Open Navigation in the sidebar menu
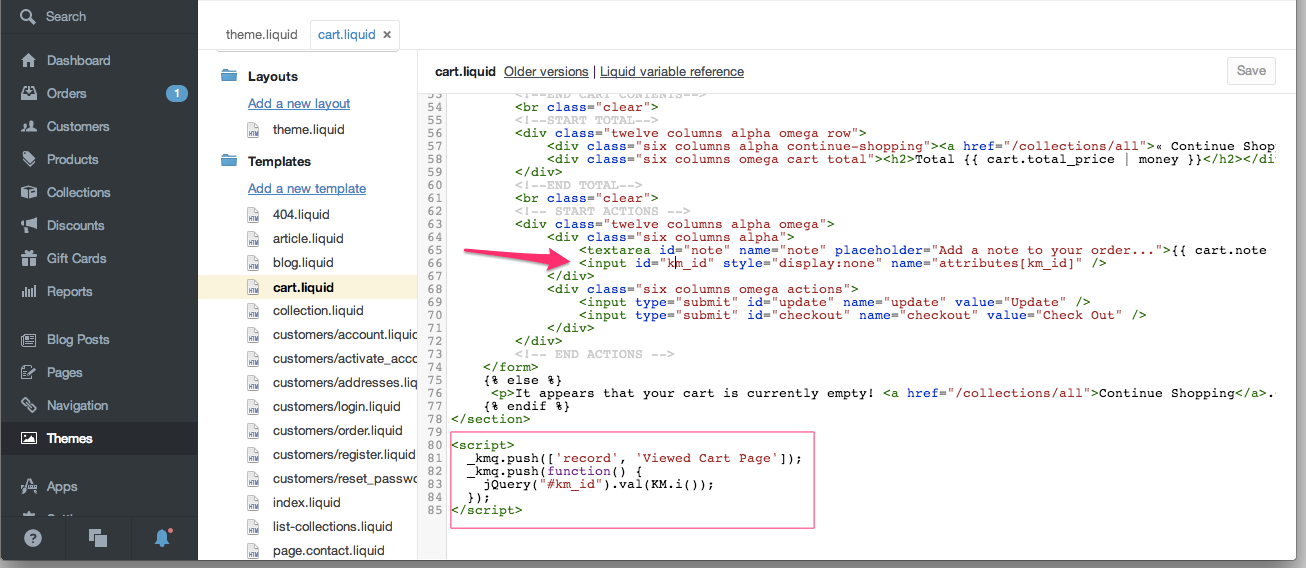Viewport: 1306px width, 568px height. [77, 406]
